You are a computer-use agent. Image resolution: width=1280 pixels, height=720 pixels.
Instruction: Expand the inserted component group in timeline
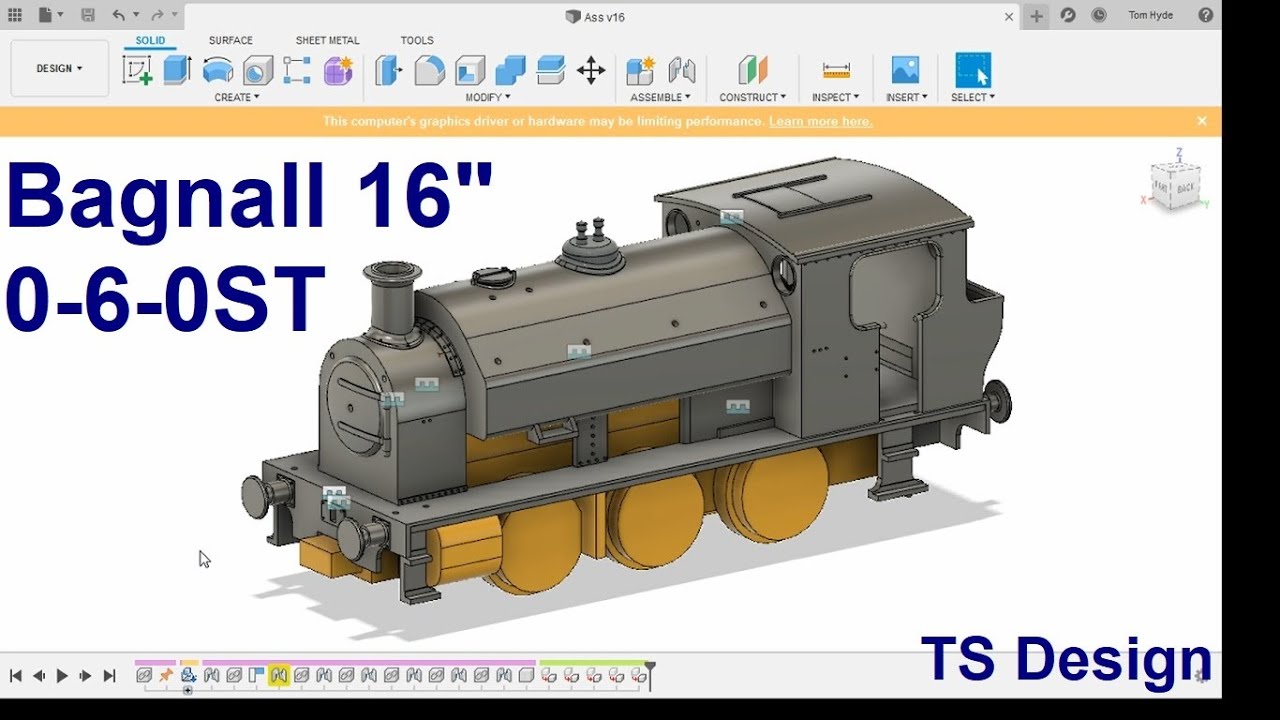187,690
